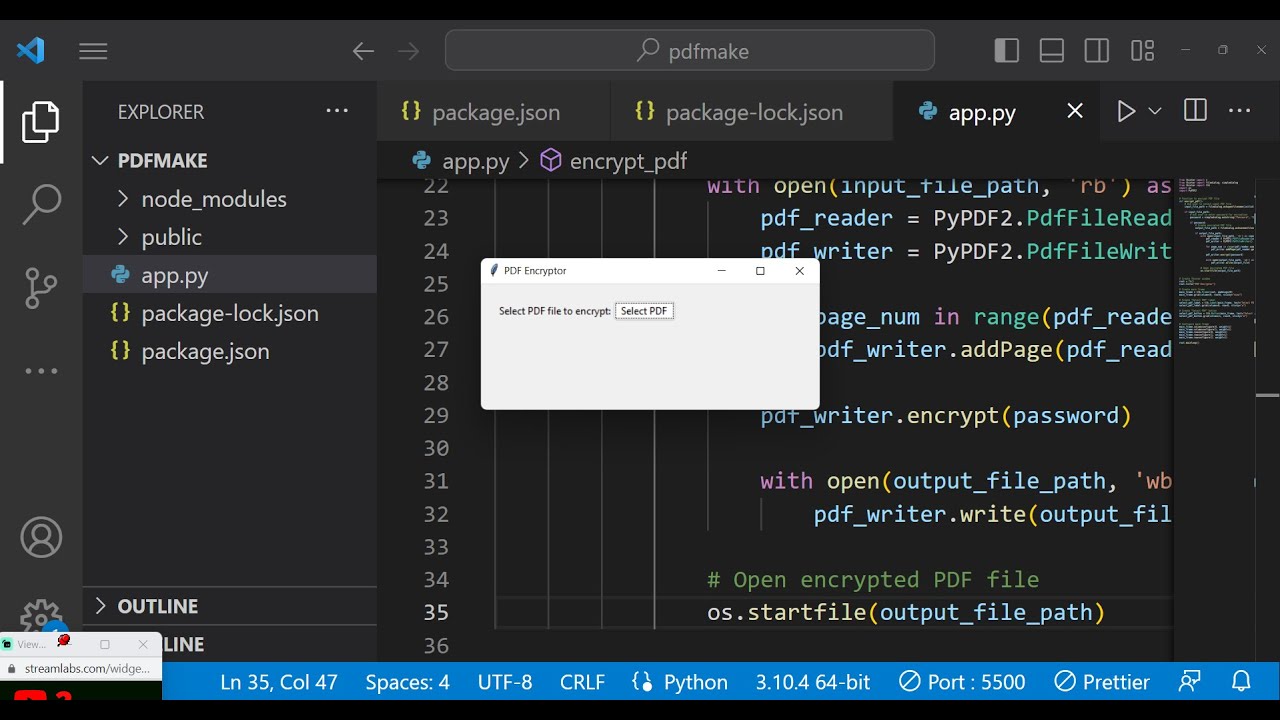Expand the node_modules folder
Screen dimensions: 1280x720
click(213, 199)
